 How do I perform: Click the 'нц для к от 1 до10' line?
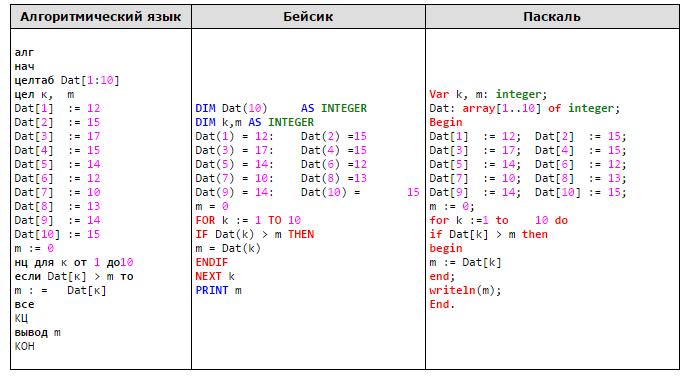click(74, 263)
